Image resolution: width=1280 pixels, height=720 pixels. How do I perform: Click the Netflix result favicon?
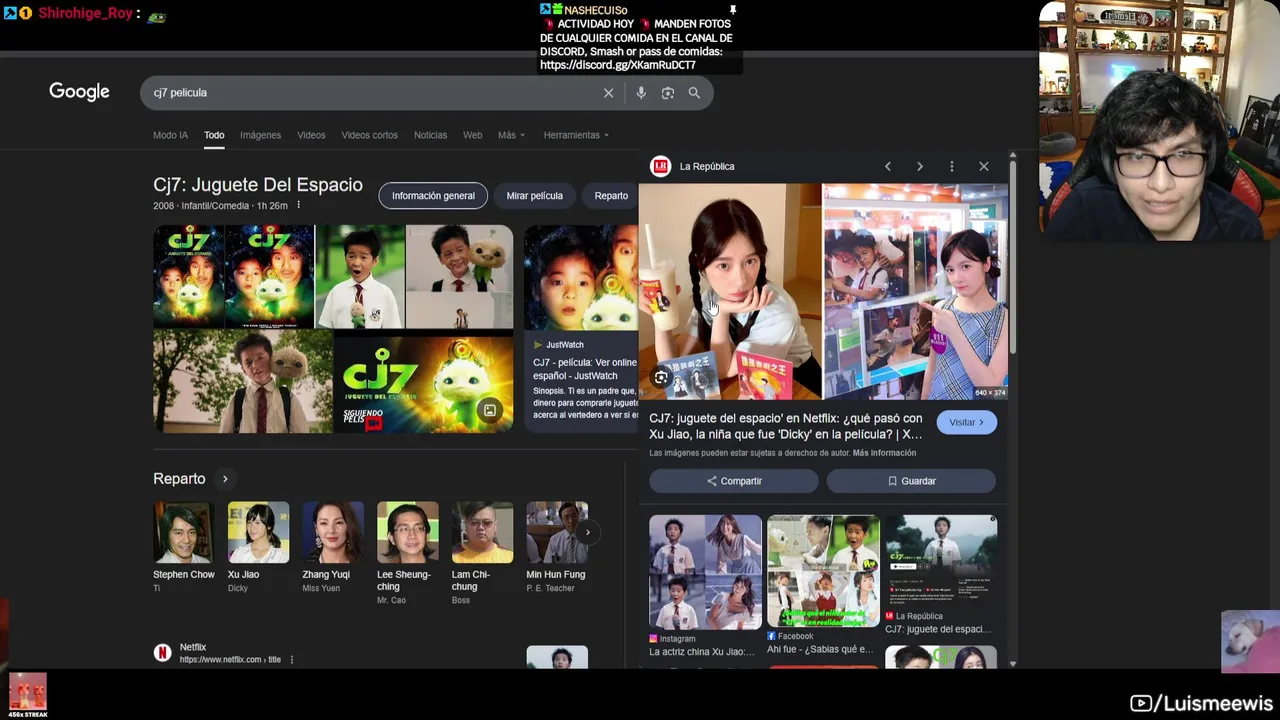click(x=162, y=653)
